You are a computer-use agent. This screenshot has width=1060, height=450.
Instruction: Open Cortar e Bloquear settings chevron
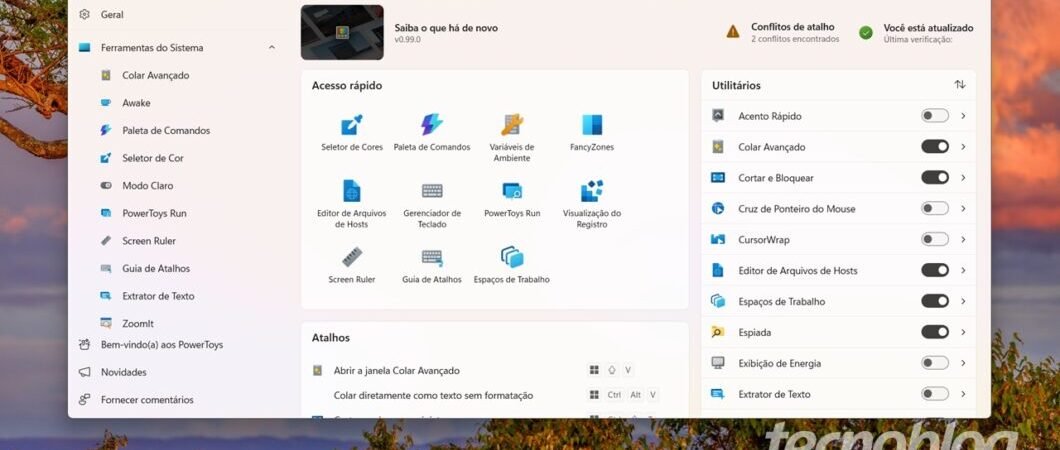pyautogui.click(x=963, y=178)
